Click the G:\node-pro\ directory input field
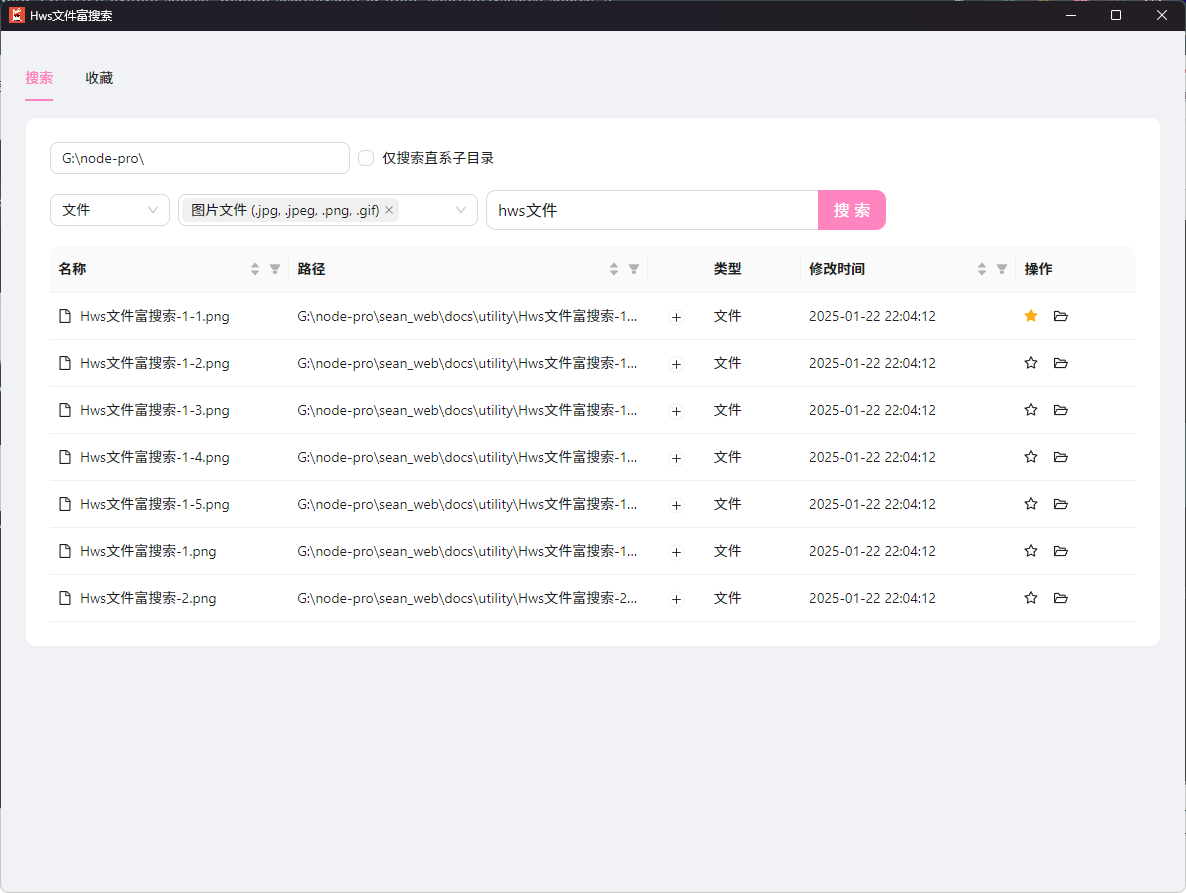 (200, 158)
